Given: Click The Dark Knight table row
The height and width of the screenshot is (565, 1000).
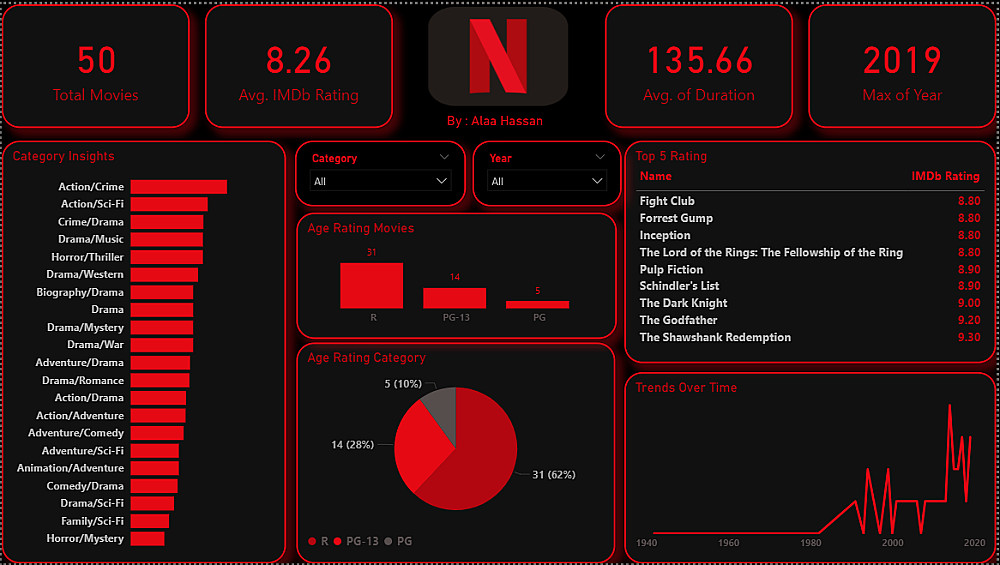Looking at the screenshot, I should click(810, 303).
